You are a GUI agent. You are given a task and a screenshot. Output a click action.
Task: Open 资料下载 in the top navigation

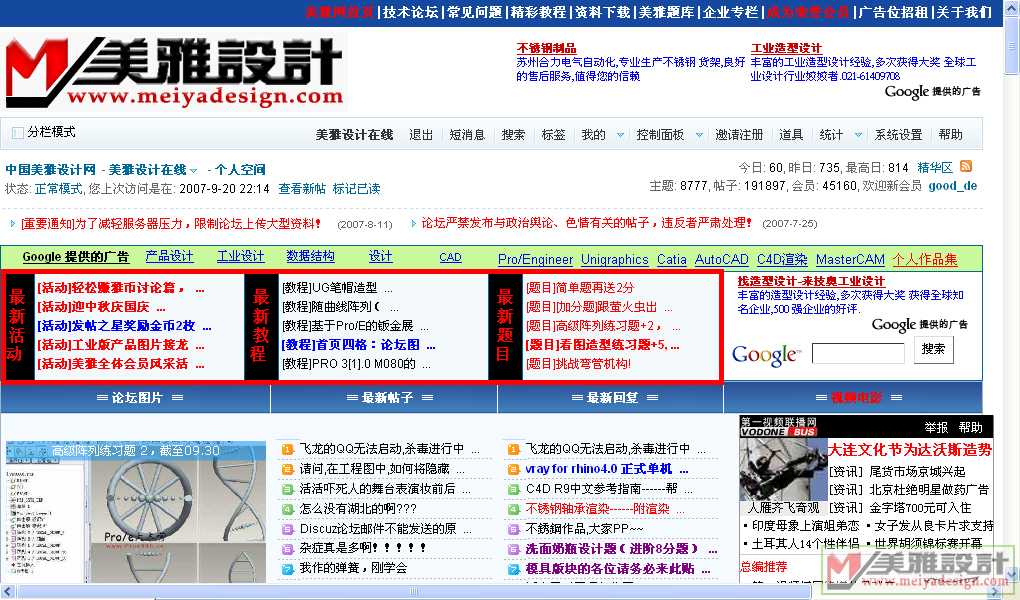(x=602, y=12)
